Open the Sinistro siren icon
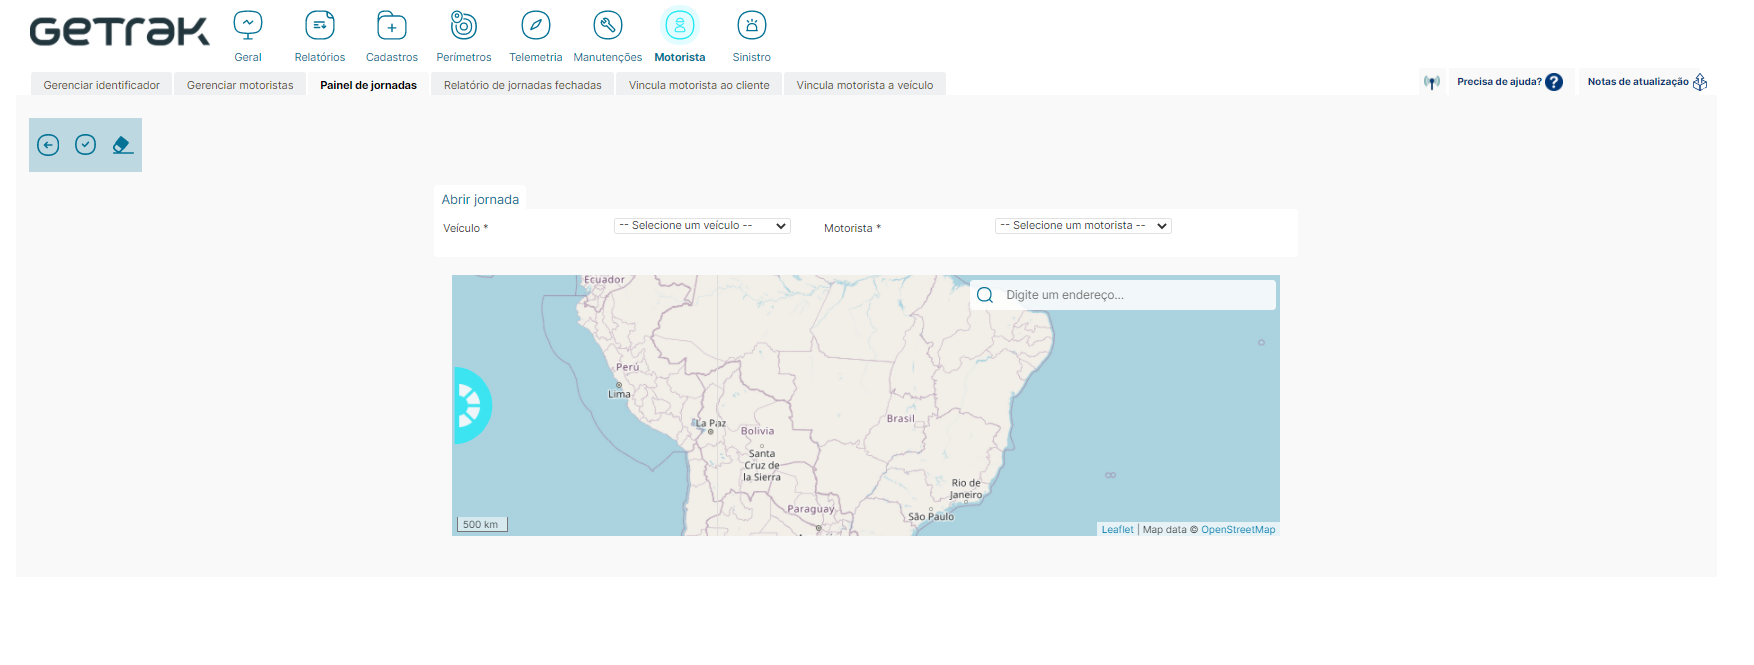The image size is (1754, 665). click(752, 25)
